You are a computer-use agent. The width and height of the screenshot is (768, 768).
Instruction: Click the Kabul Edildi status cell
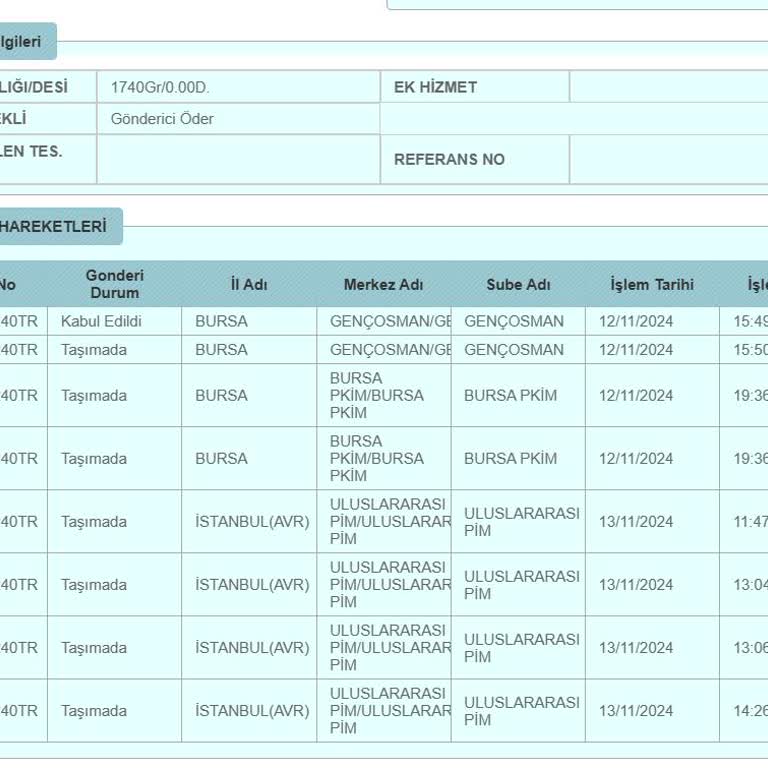click(x=101, y=321)
